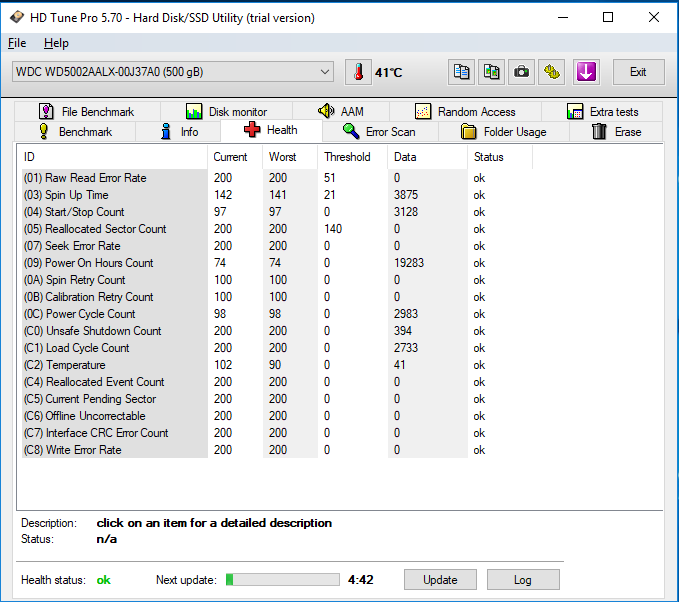
Task: Select the (01) Raw Read Error Rate row
Action: click(277, 178)
